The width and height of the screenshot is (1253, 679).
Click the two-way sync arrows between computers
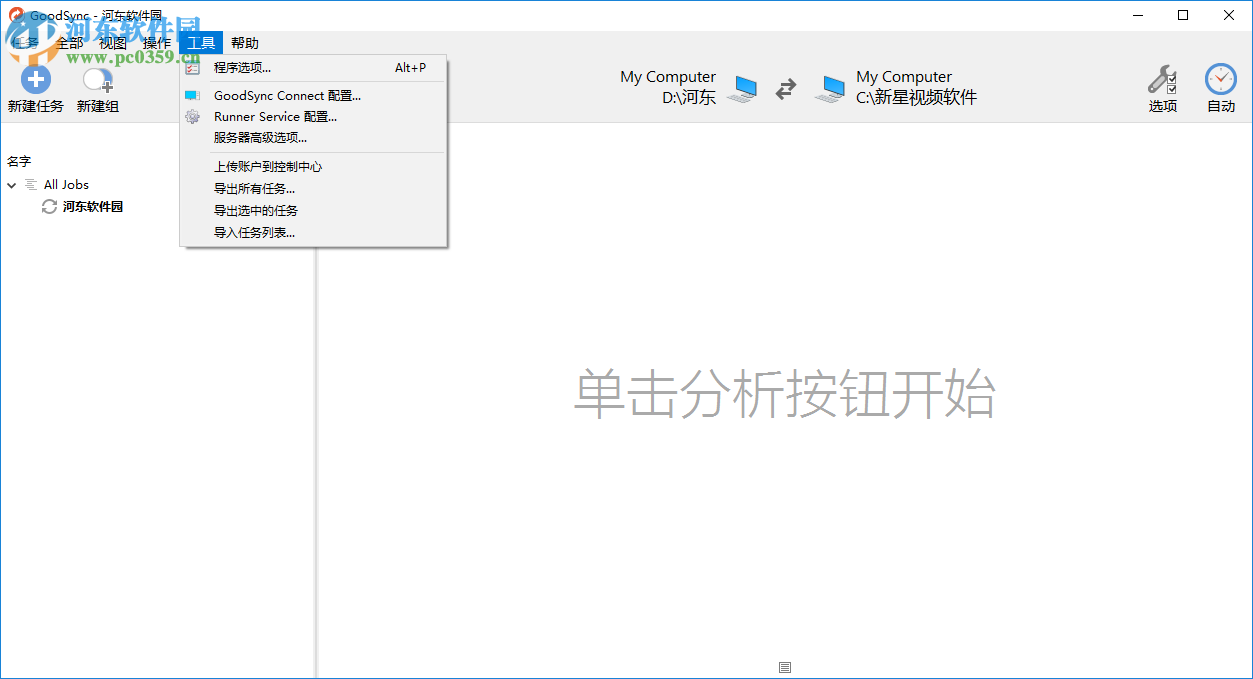click(x=785, y=88)
